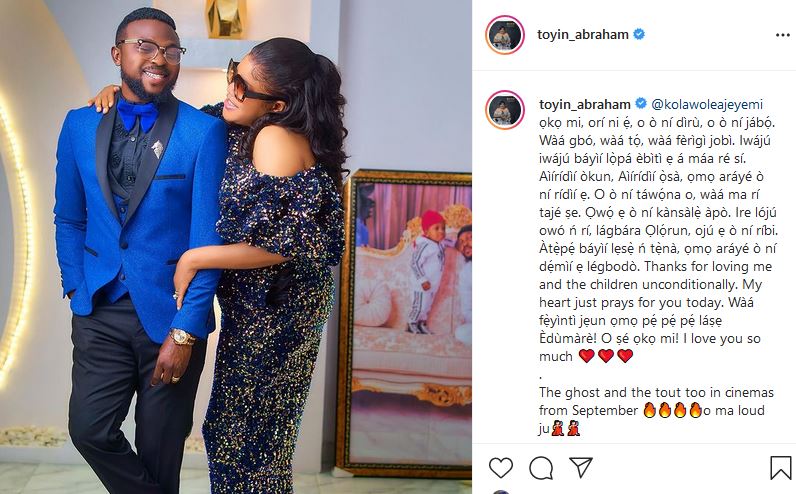Open the caption profile avatar of toyin_abraham

click(505, 110)
